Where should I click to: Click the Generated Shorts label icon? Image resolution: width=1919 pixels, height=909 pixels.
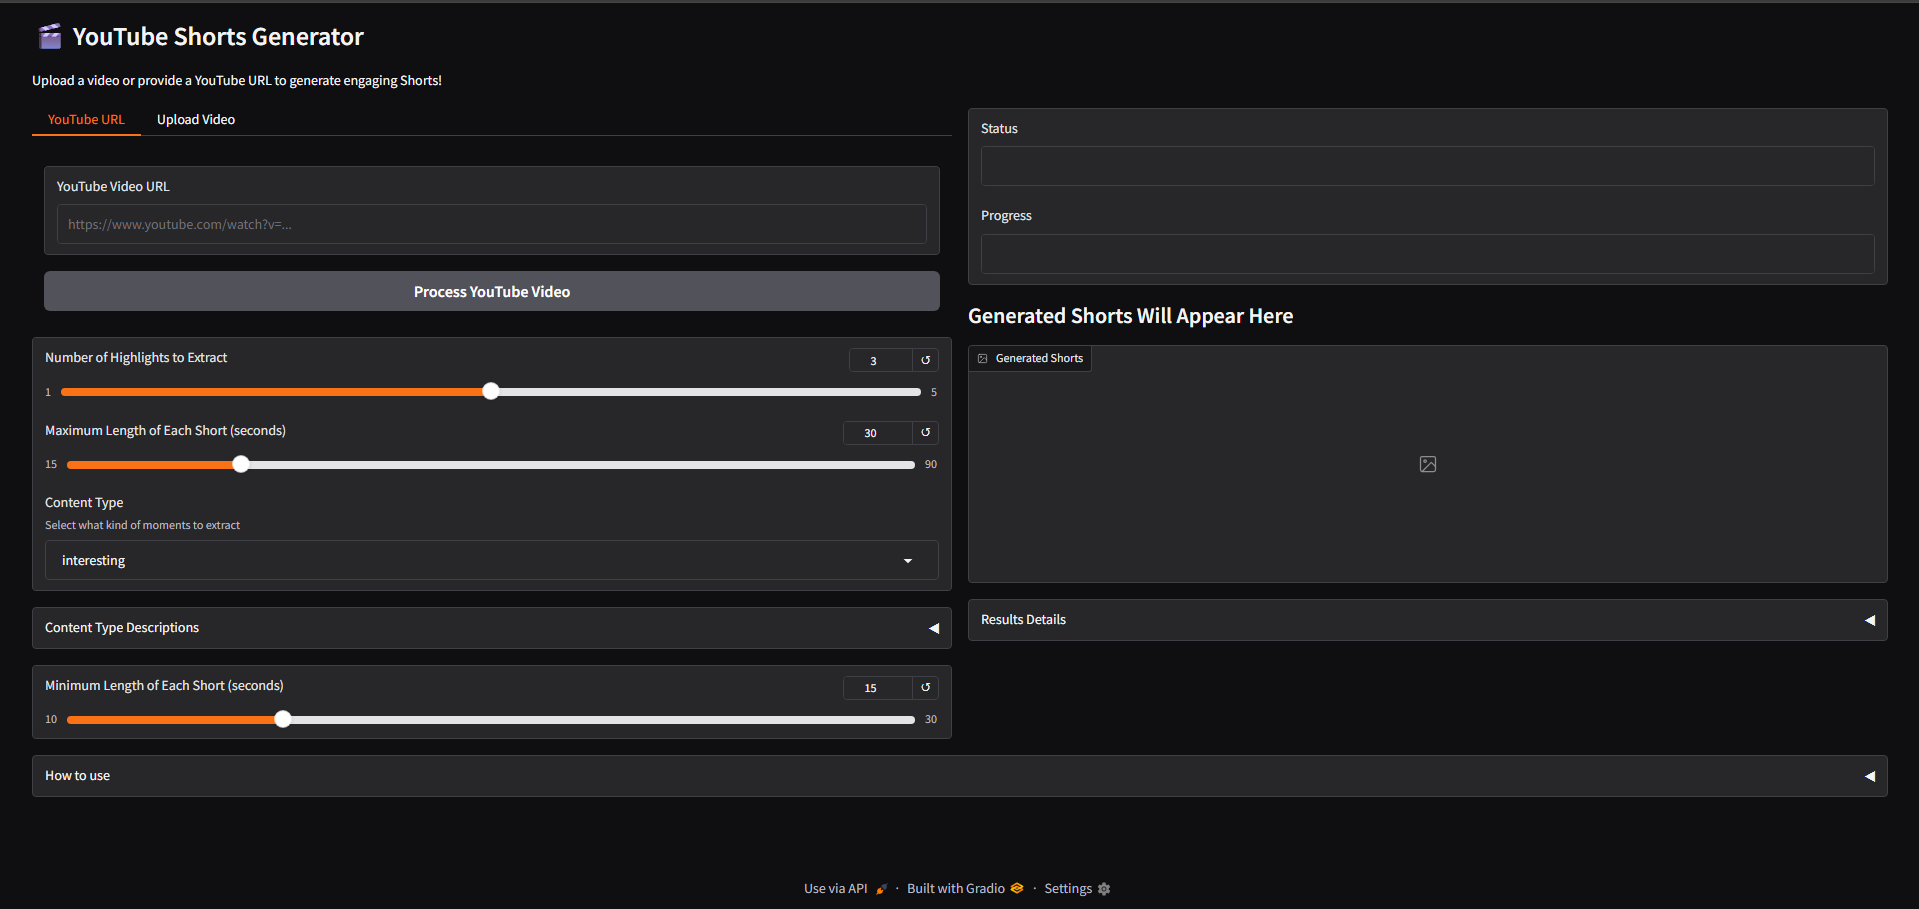[983, 358]
